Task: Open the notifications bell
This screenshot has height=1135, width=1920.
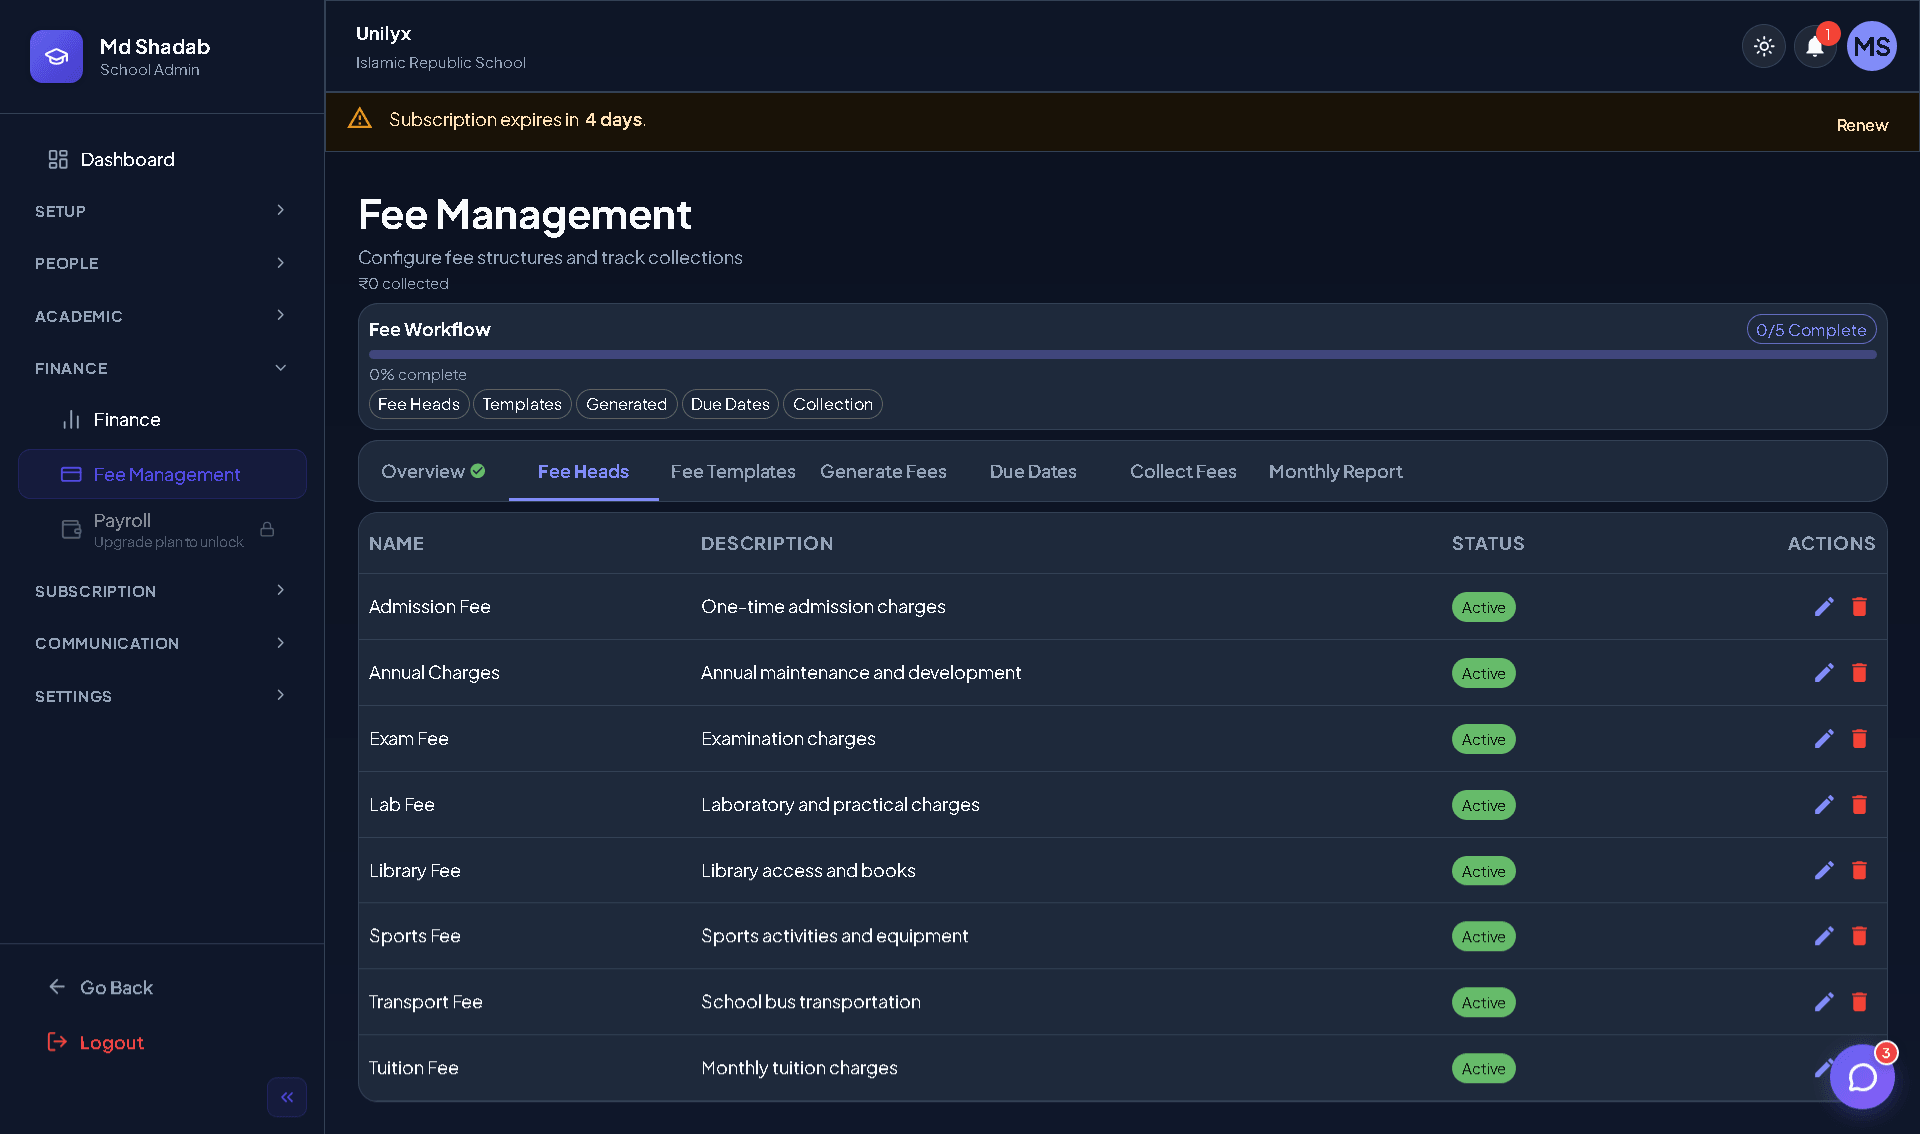Action: click(1815, 46)
